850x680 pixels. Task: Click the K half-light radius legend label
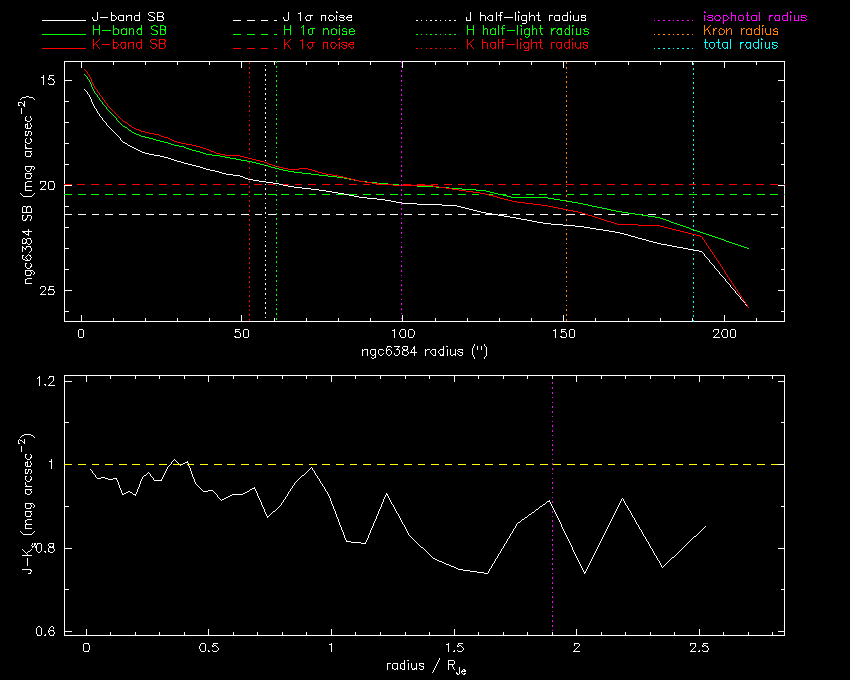526,45
